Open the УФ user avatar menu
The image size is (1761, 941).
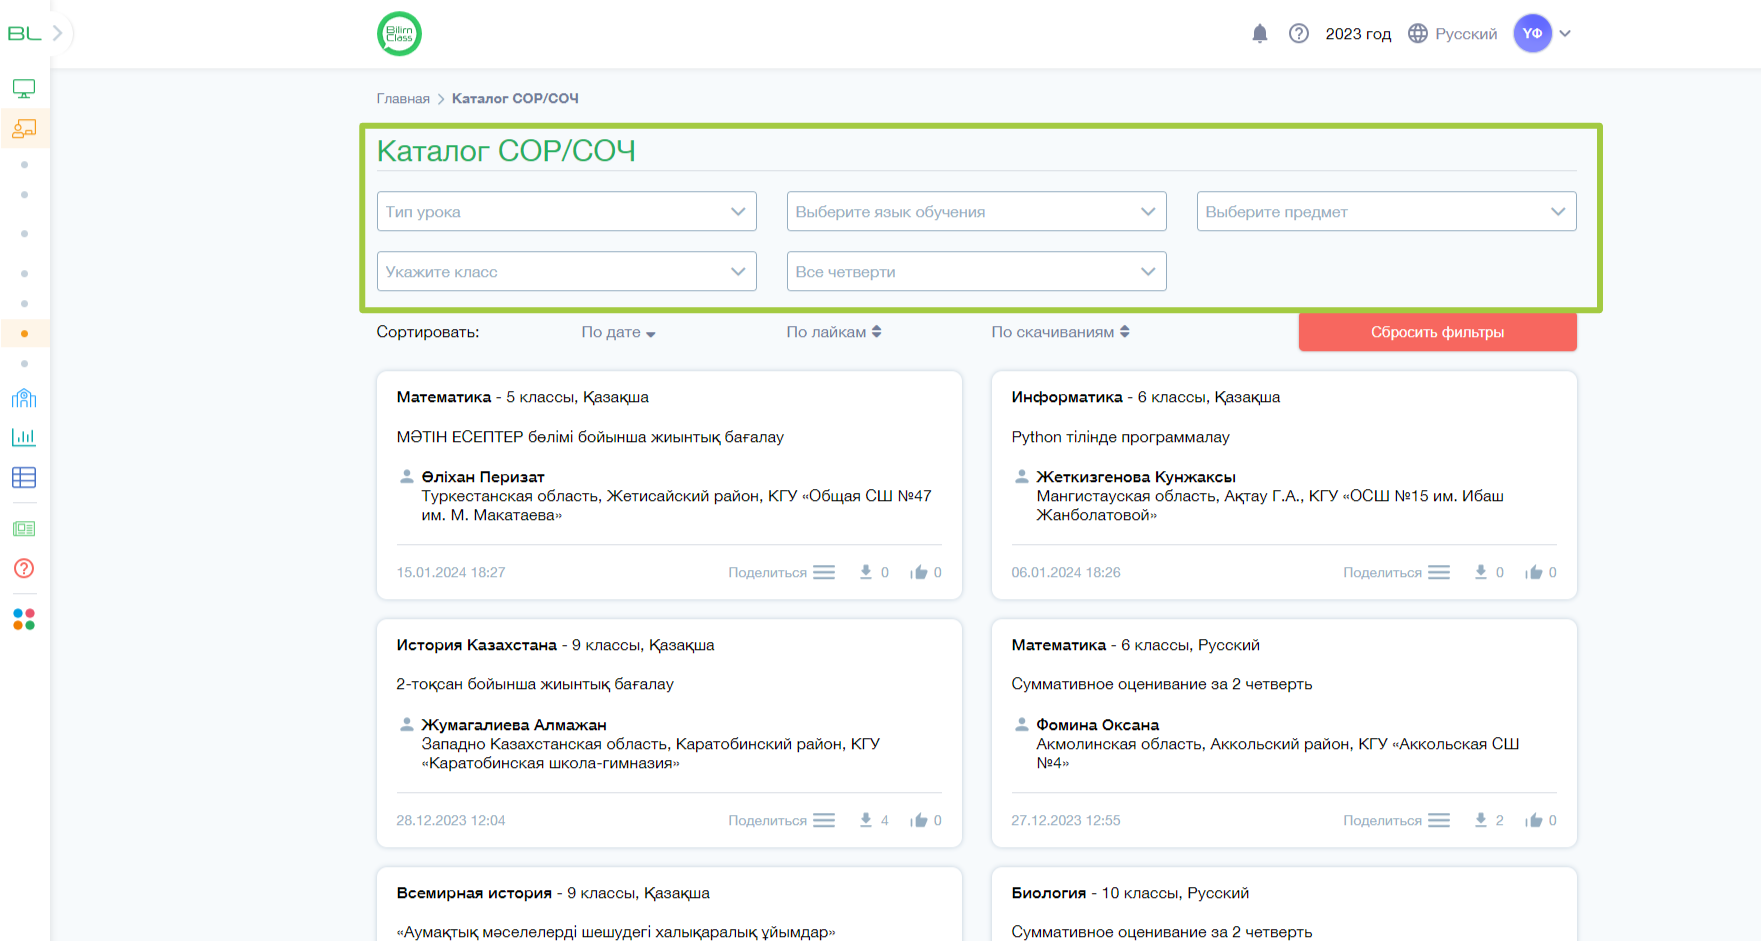tap(1532, 34)
